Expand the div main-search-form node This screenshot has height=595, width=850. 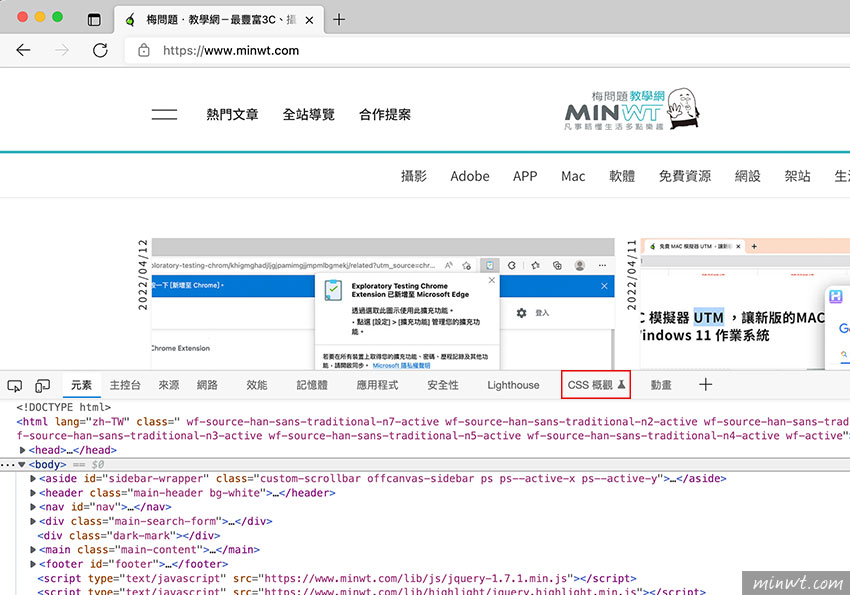(x=33, y=521)
